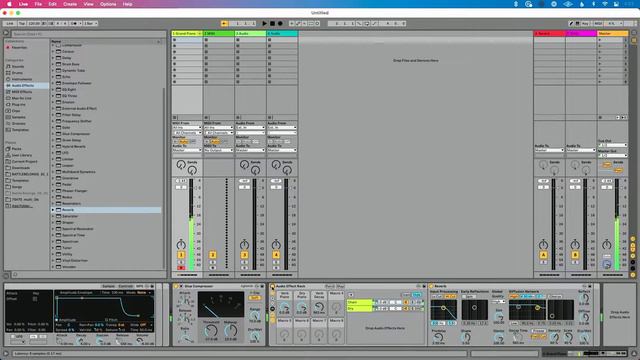
Task: Click the Arrangement Record button
Action: [280, 24]
